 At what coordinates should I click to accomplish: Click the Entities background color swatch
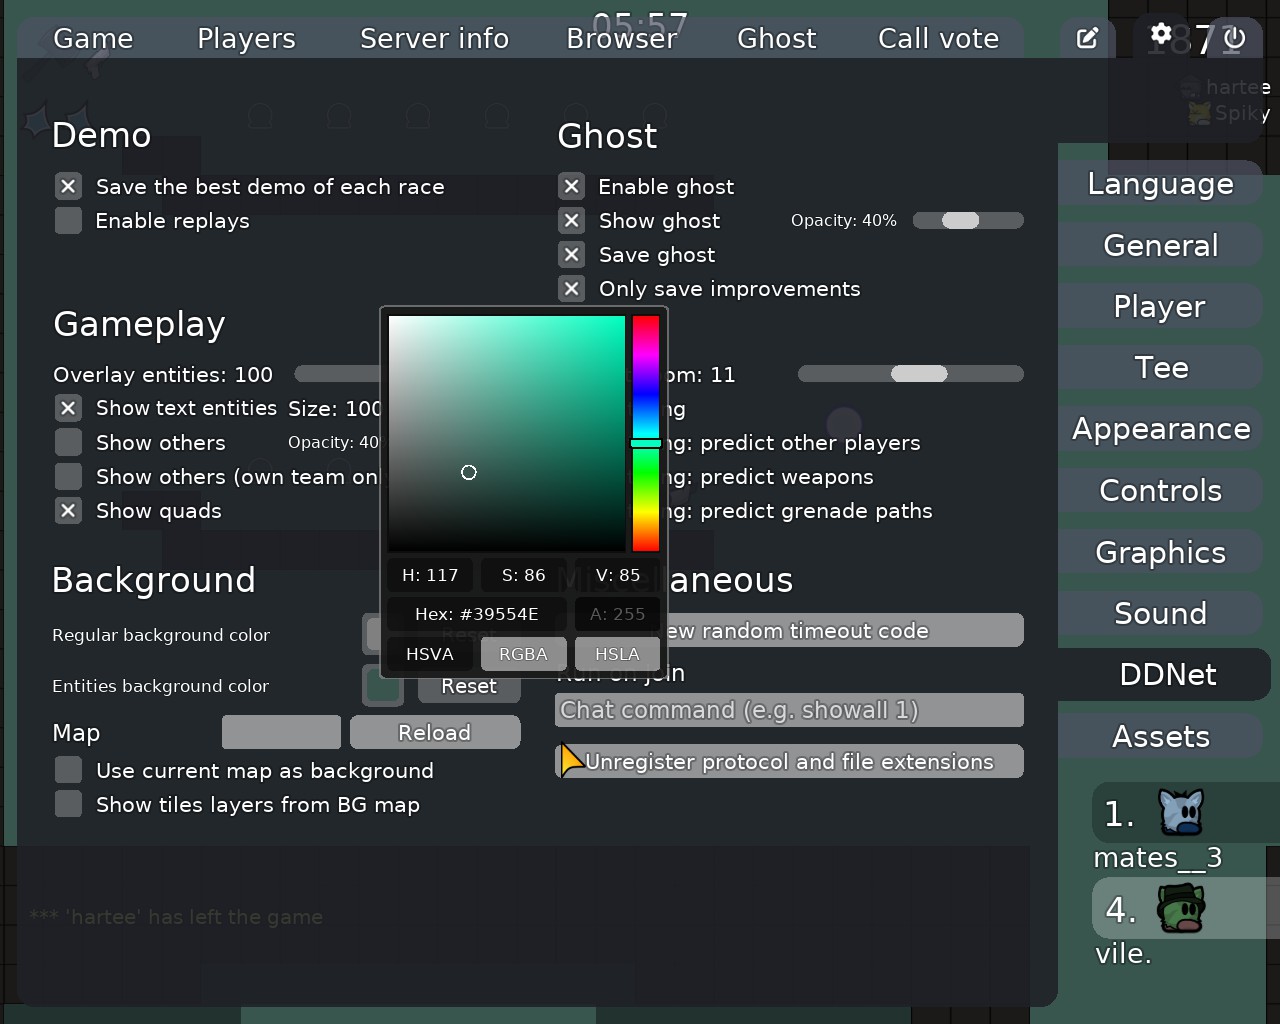383,687
